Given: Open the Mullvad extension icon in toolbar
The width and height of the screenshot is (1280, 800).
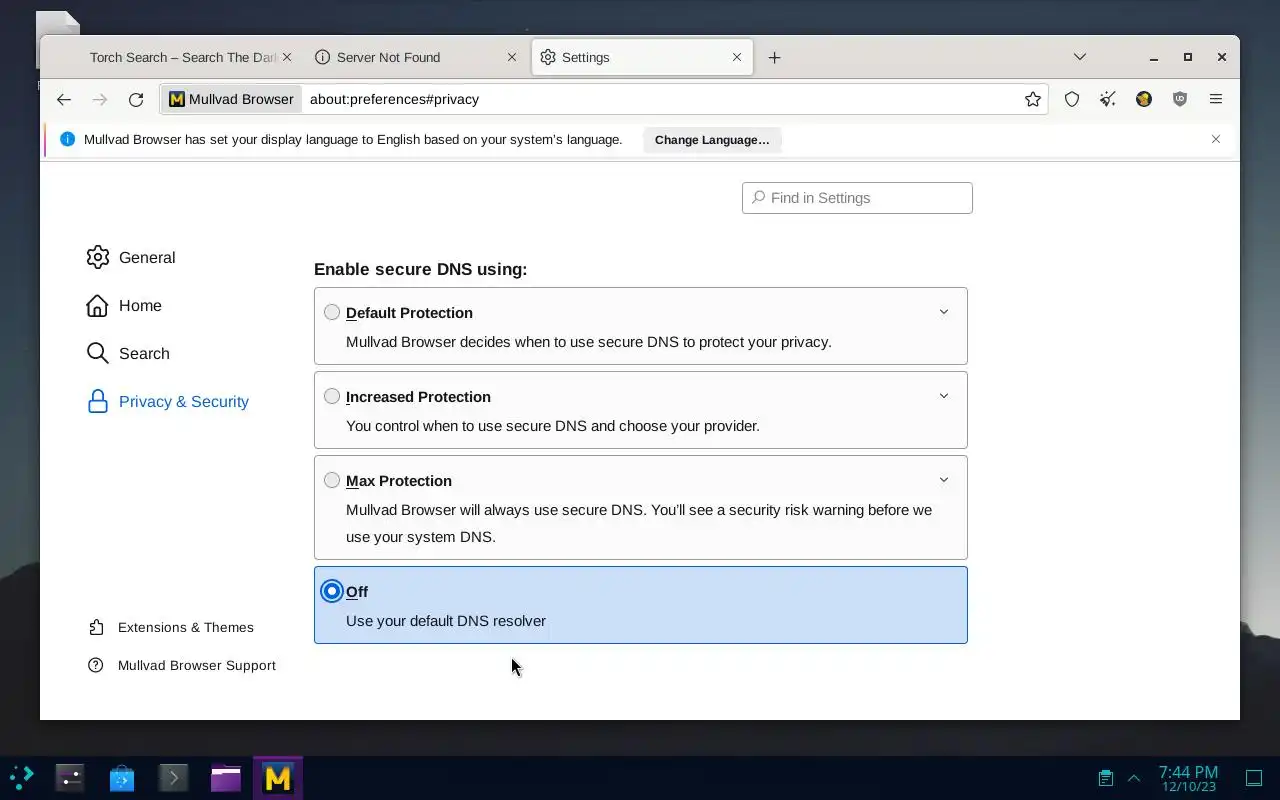Looking at the screenshot, I should 1144,99.
